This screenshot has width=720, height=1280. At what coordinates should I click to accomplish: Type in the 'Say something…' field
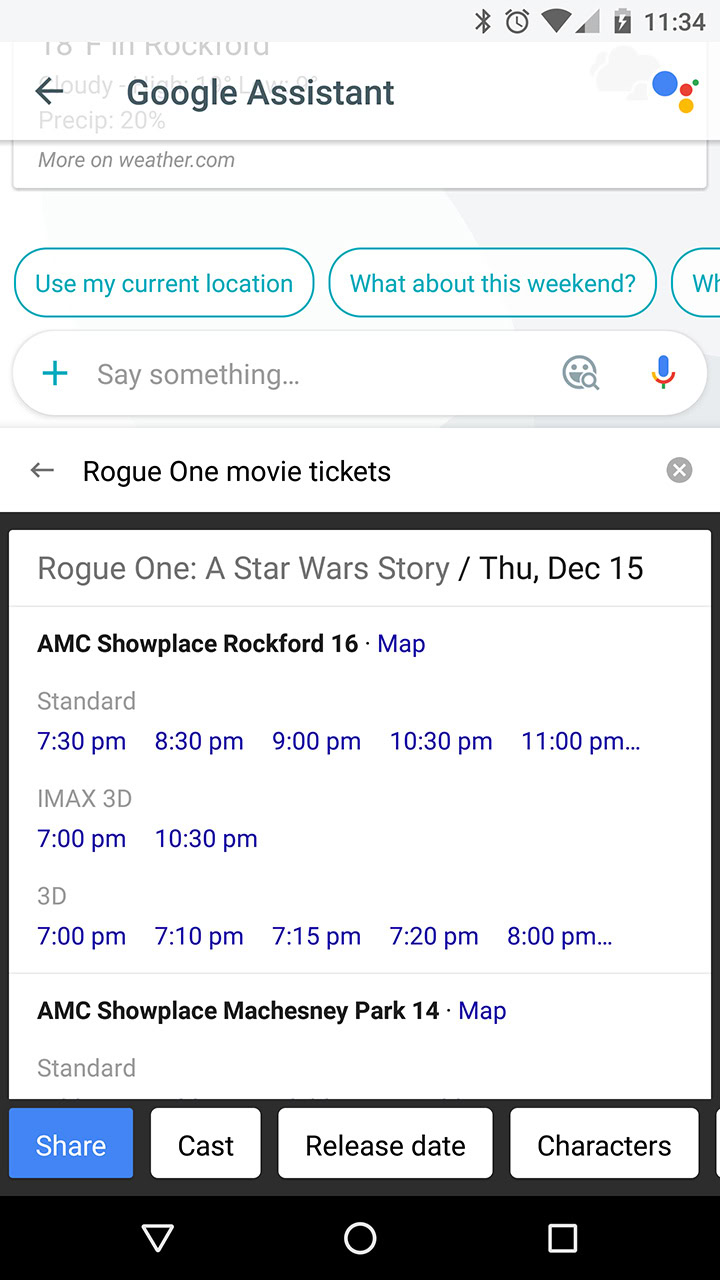(x=300, y=374)
